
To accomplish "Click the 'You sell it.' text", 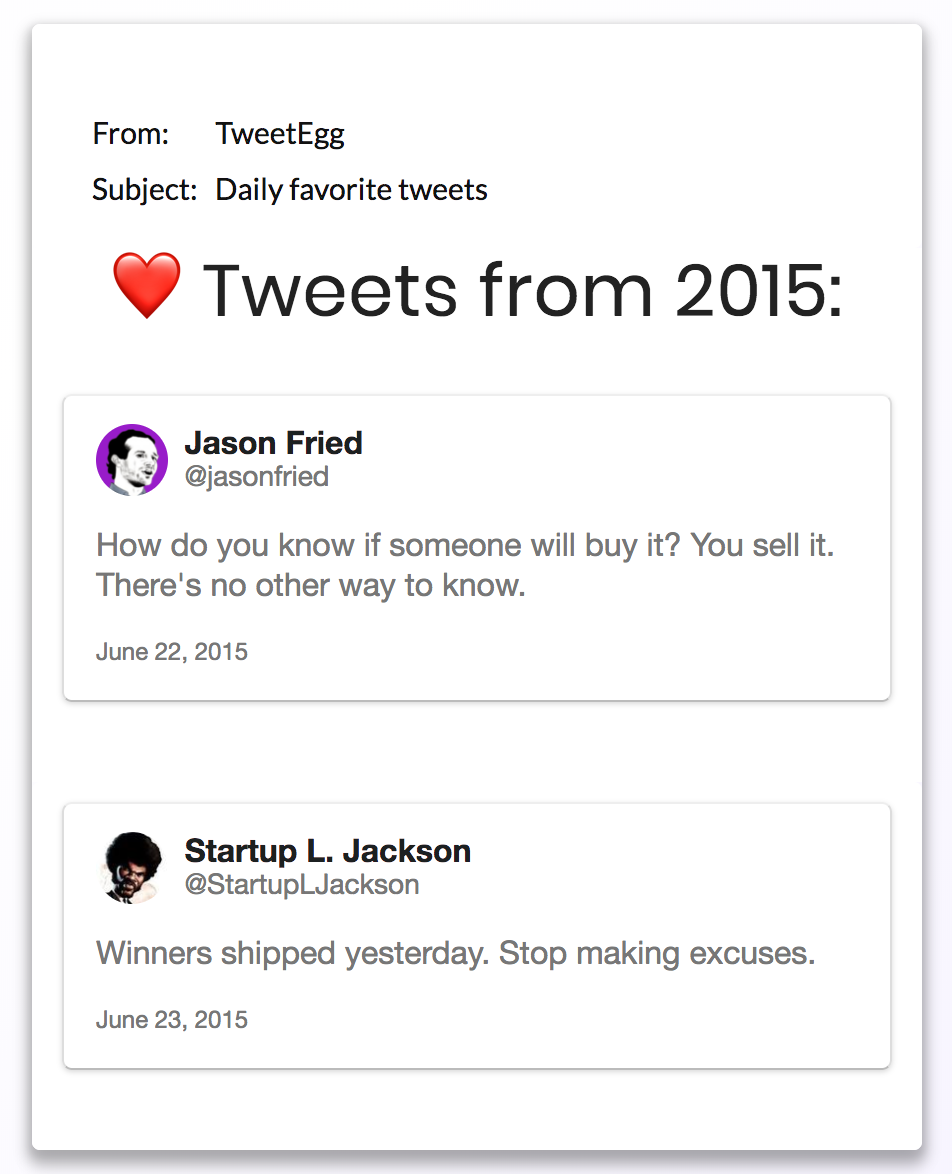I will pyautogui.click(x=762, y=545).
